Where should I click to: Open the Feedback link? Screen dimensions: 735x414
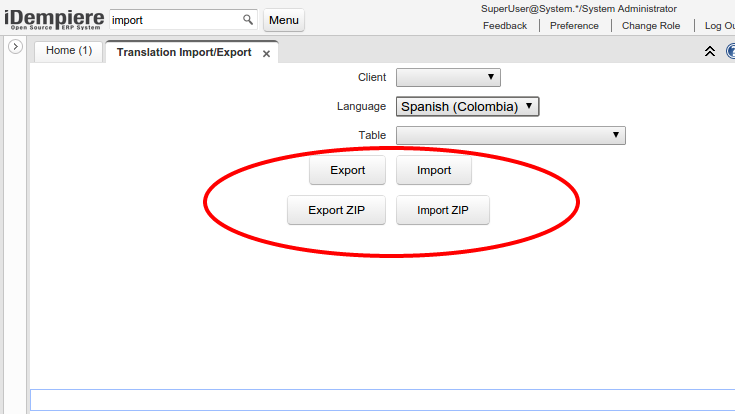(x=505, y=26)
